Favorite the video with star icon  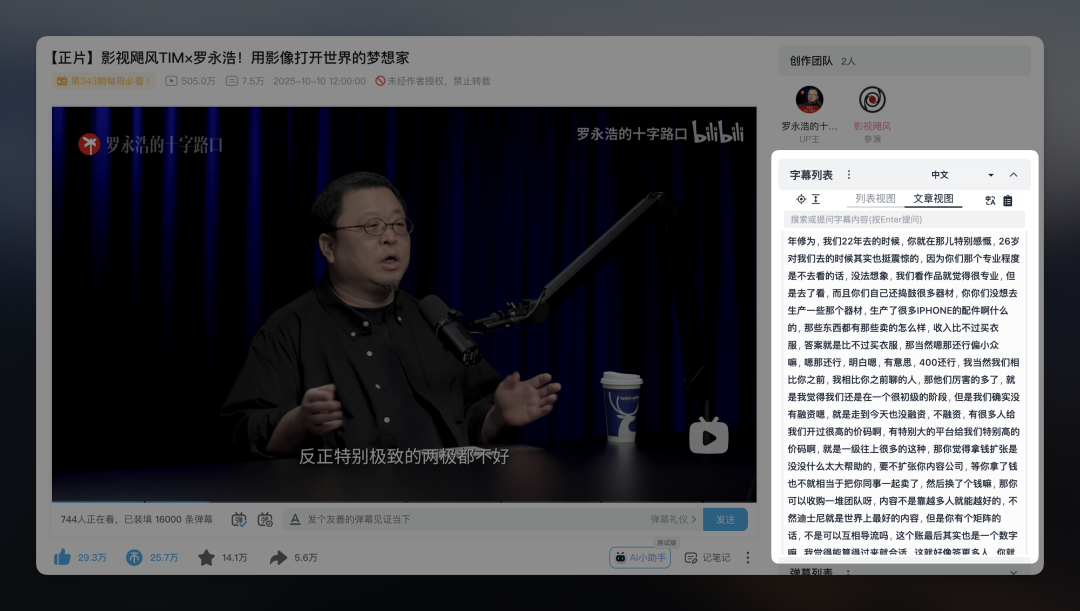[206, 557]
